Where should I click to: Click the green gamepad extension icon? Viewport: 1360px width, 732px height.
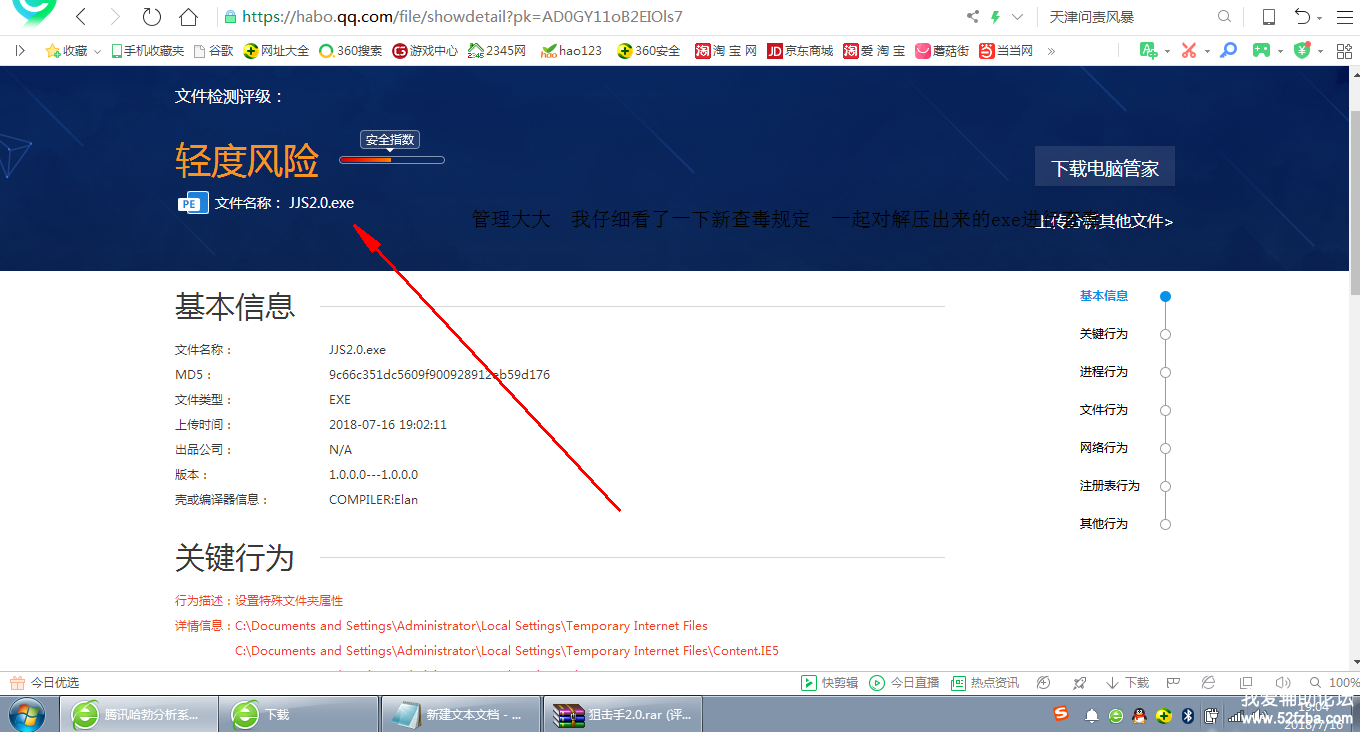(1262, 50)
